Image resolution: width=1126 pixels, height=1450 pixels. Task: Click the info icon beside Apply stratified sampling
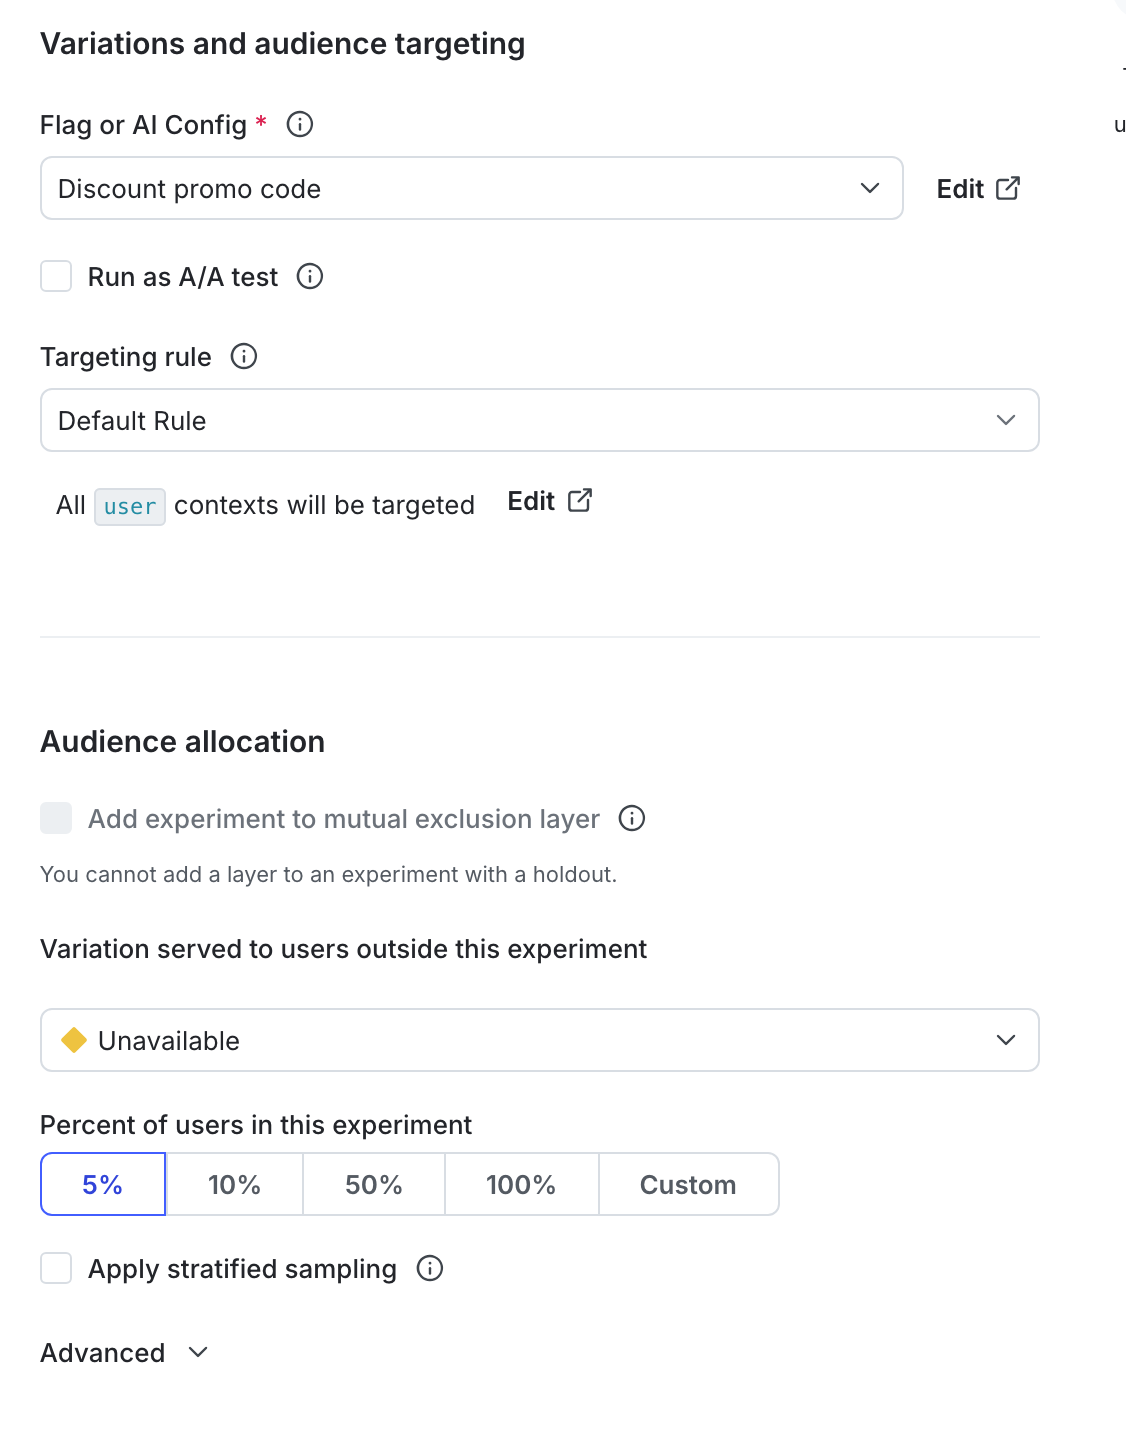tap(430, 1268)
